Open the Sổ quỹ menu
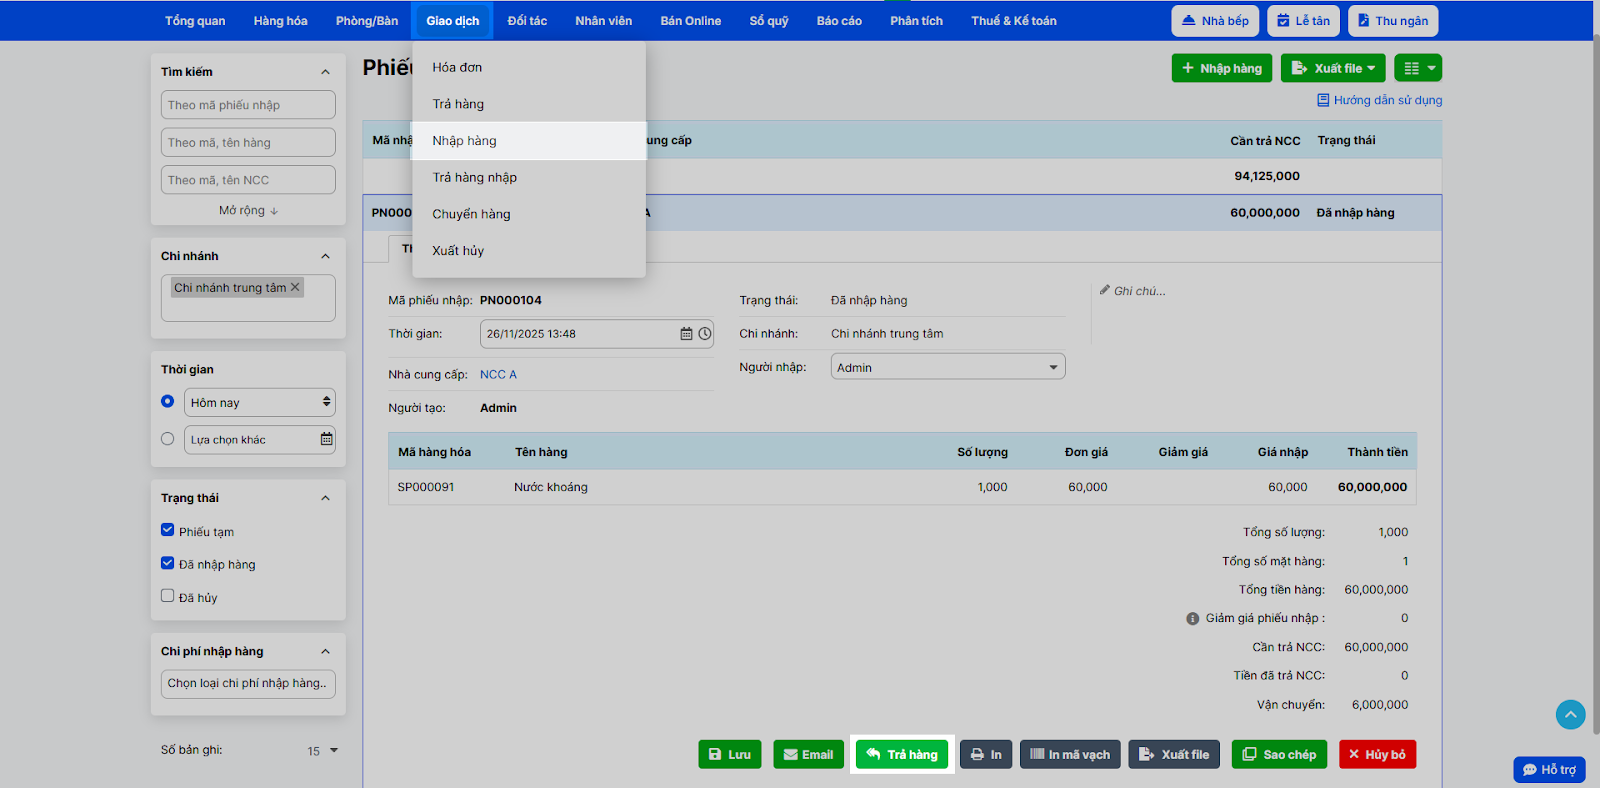 769,21
